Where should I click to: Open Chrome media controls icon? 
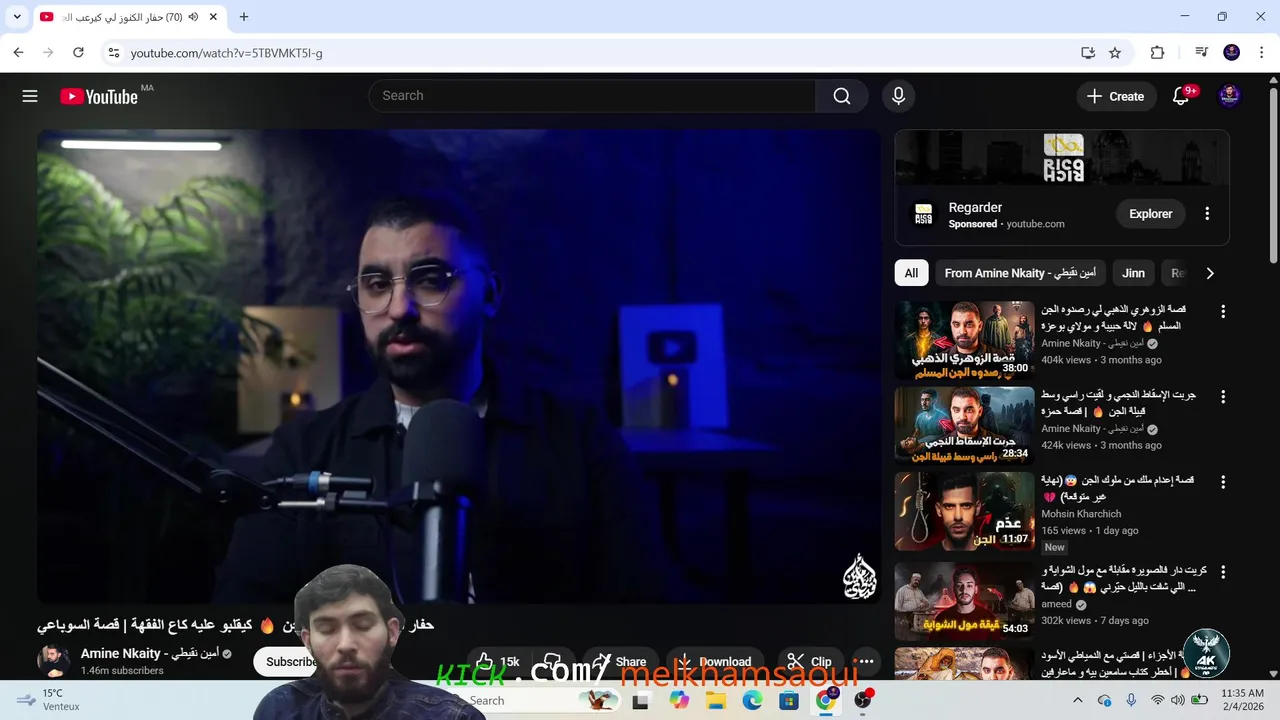[1201, 53]
